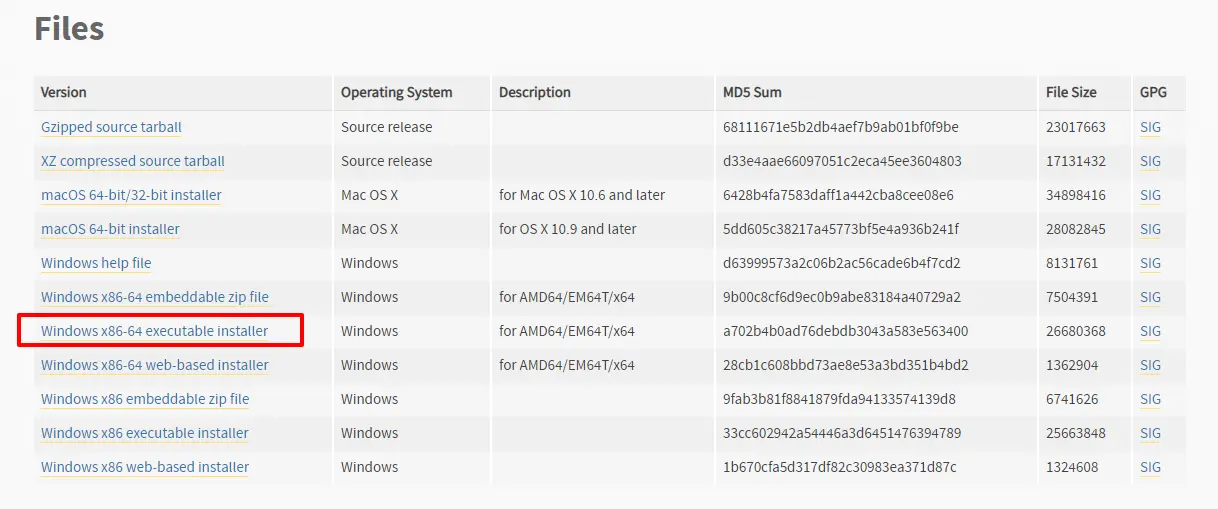1218x509 pixels.
Task: Open the Gzipped source tarball link
Action: pos(111,127)
